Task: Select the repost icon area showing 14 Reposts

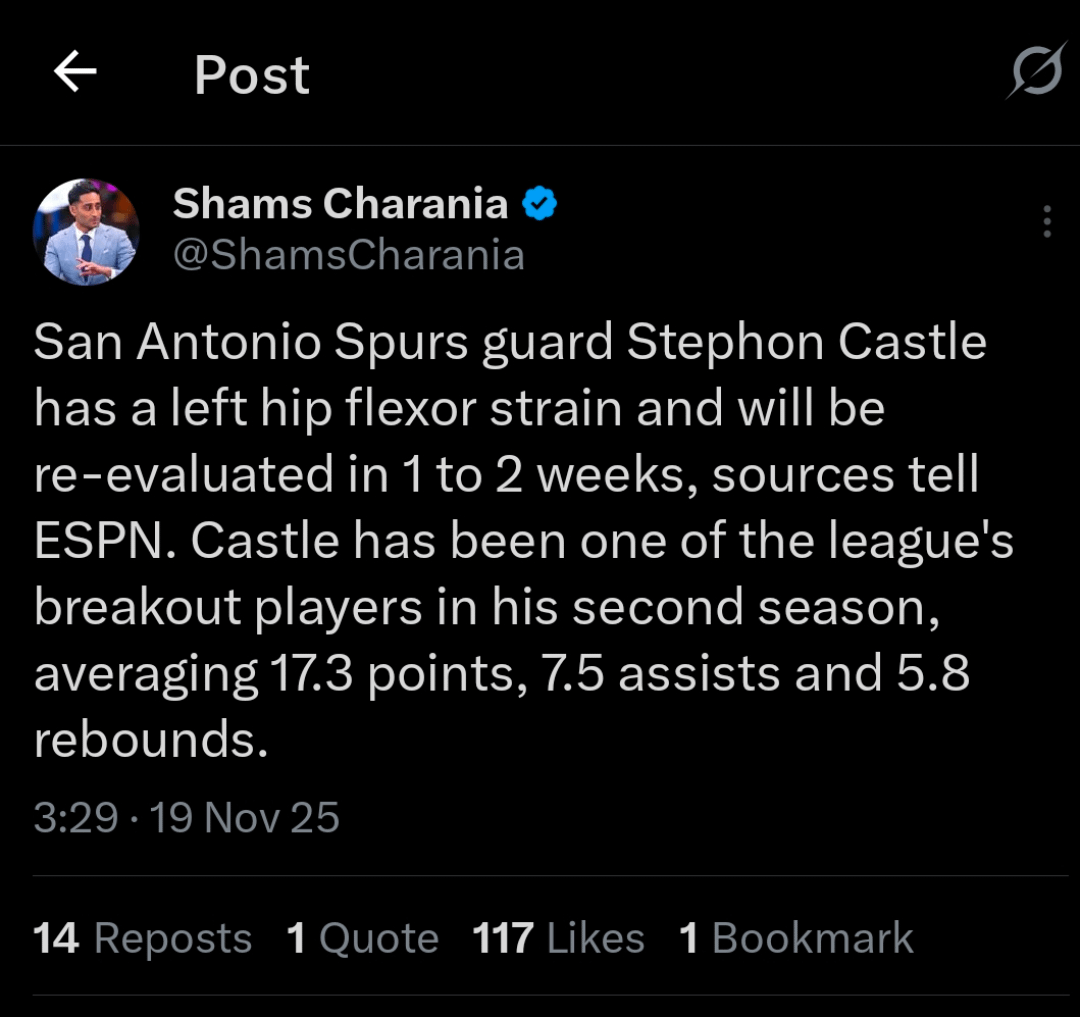Action: pyautogui.click(x=141, y=937)
